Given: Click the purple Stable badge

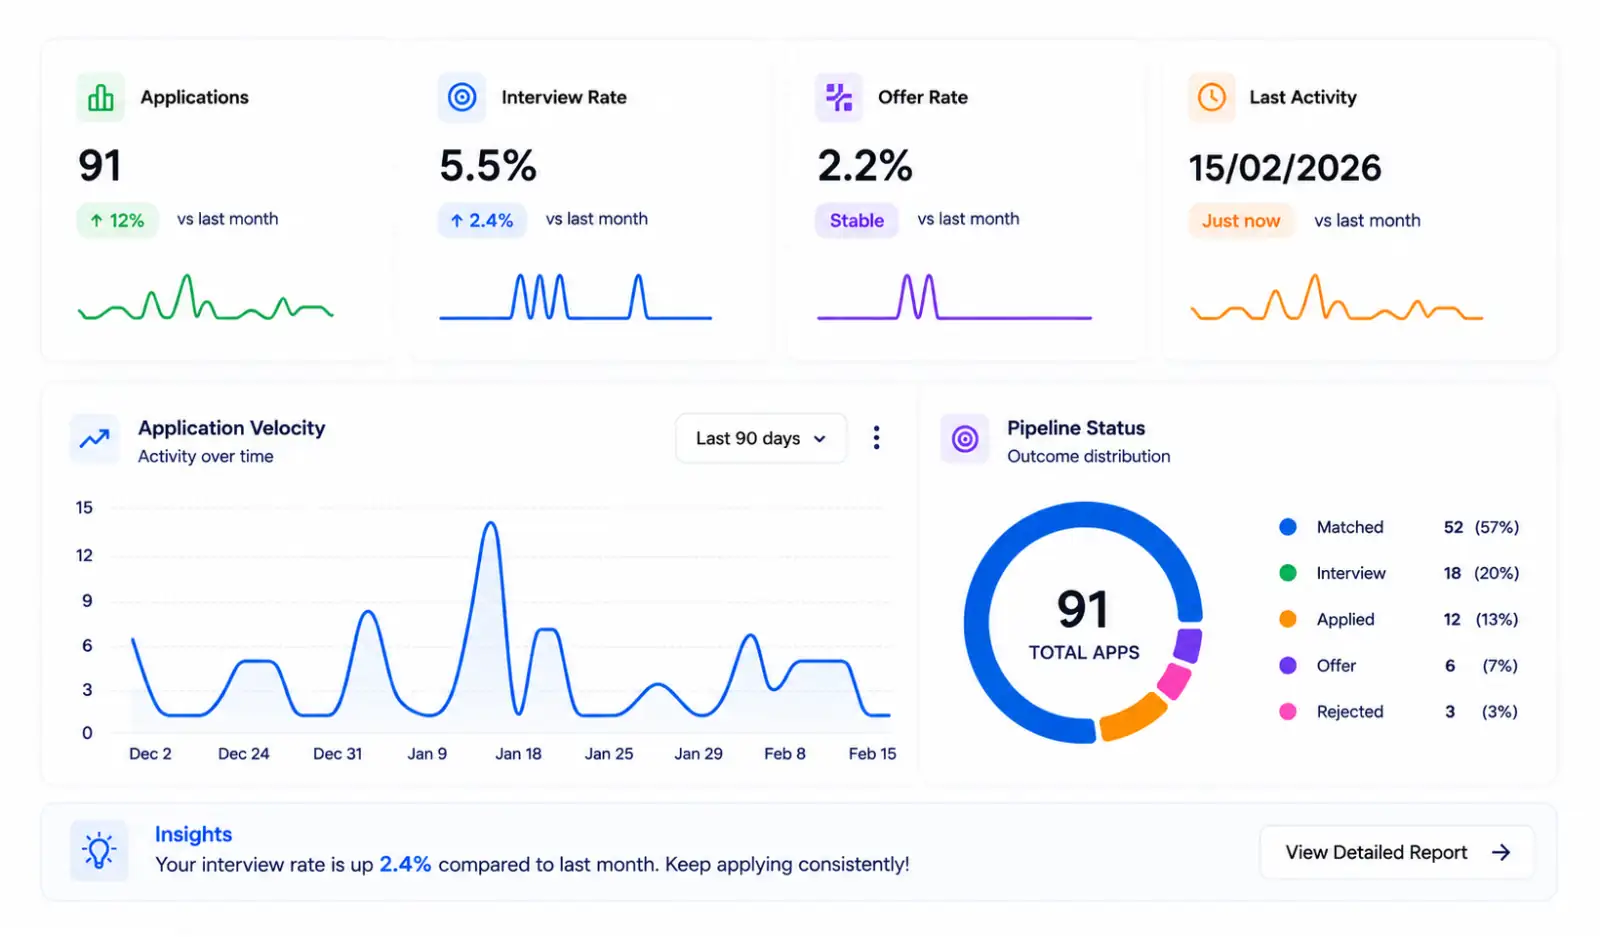Looking at the screenshot, I should click(x=857, y=220).
